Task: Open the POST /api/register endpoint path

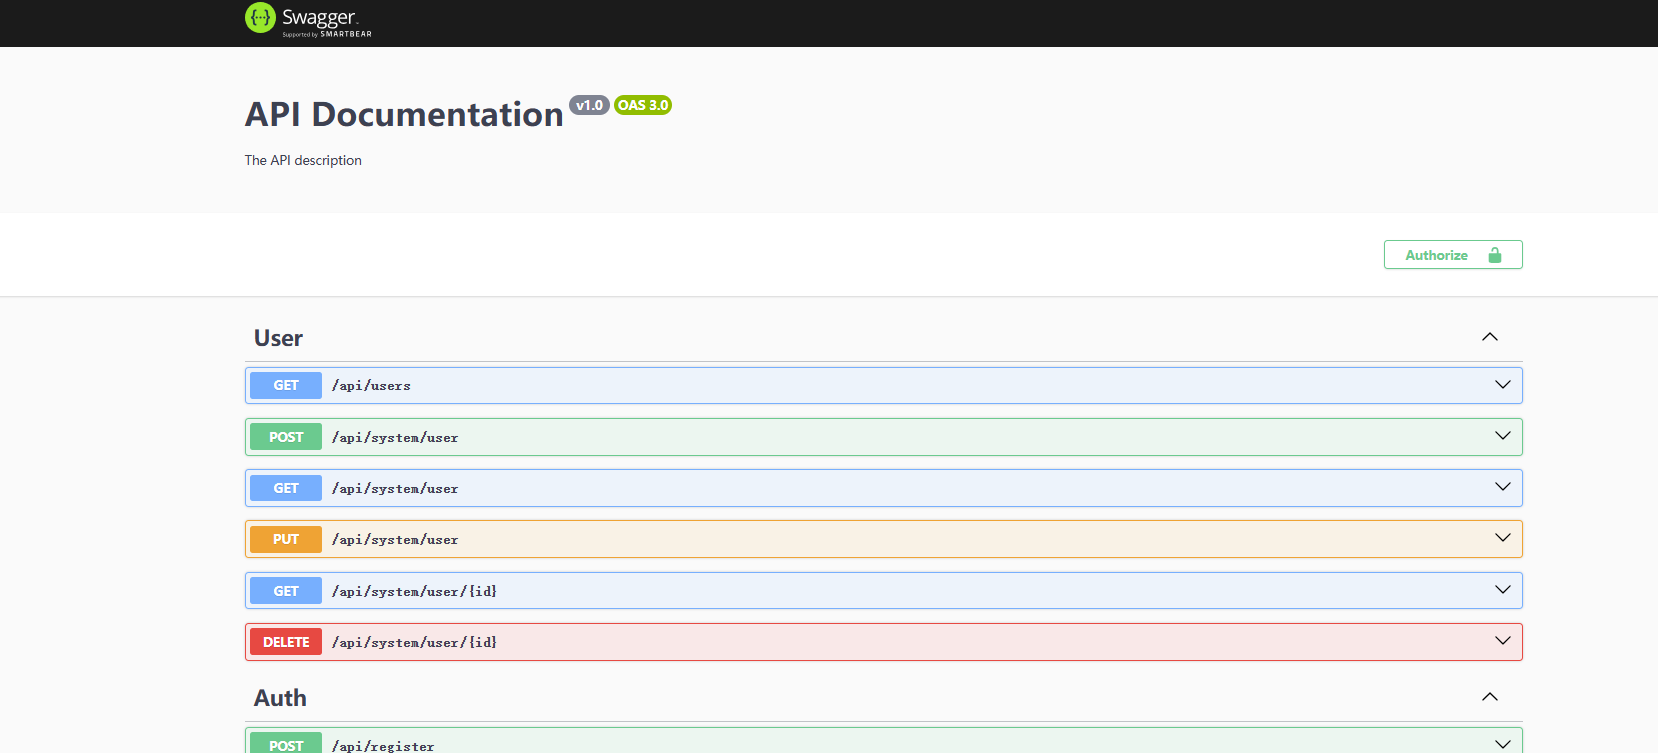Action: click(x=383, y=746)
